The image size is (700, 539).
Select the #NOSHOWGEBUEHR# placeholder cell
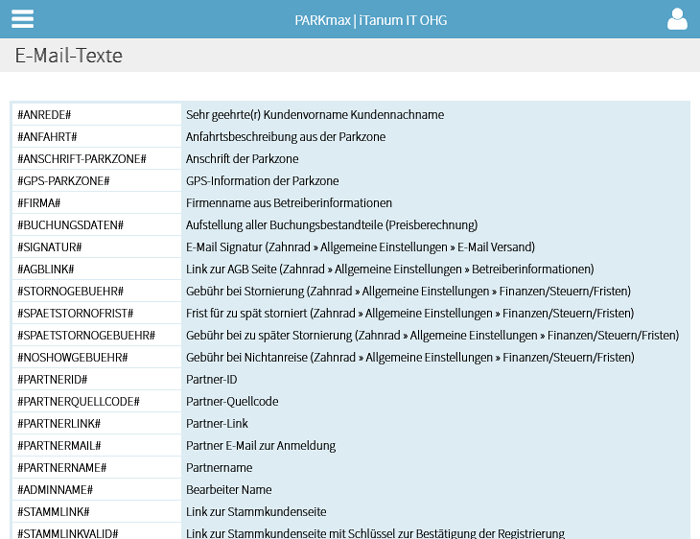(96, 357)
